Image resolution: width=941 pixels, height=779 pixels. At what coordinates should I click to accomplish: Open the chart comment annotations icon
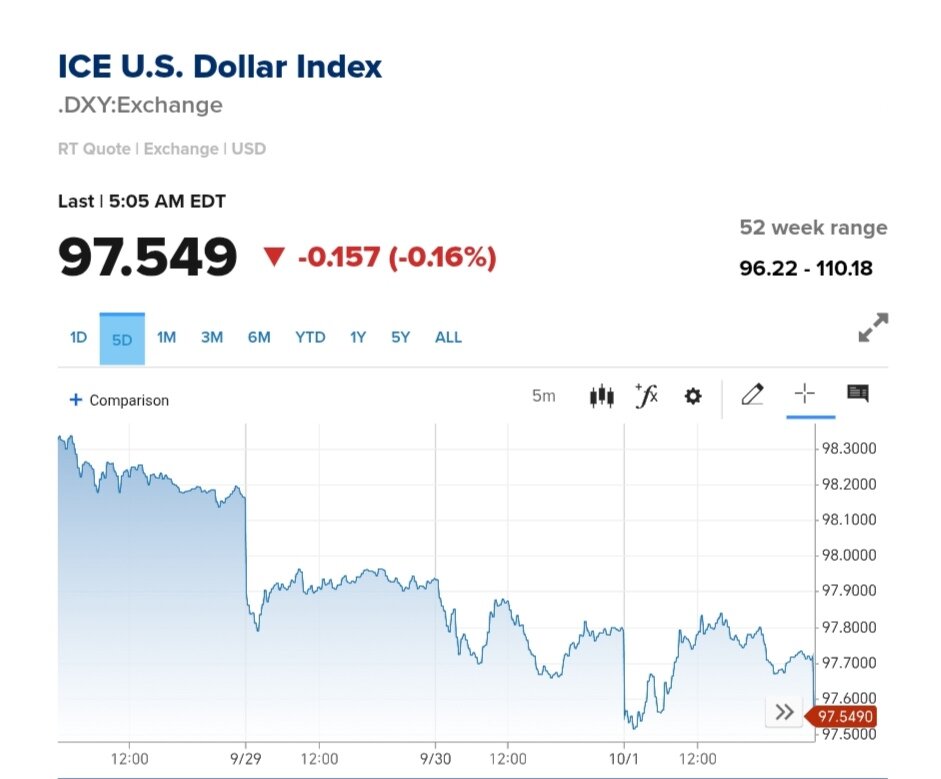[x=858, y=393]
